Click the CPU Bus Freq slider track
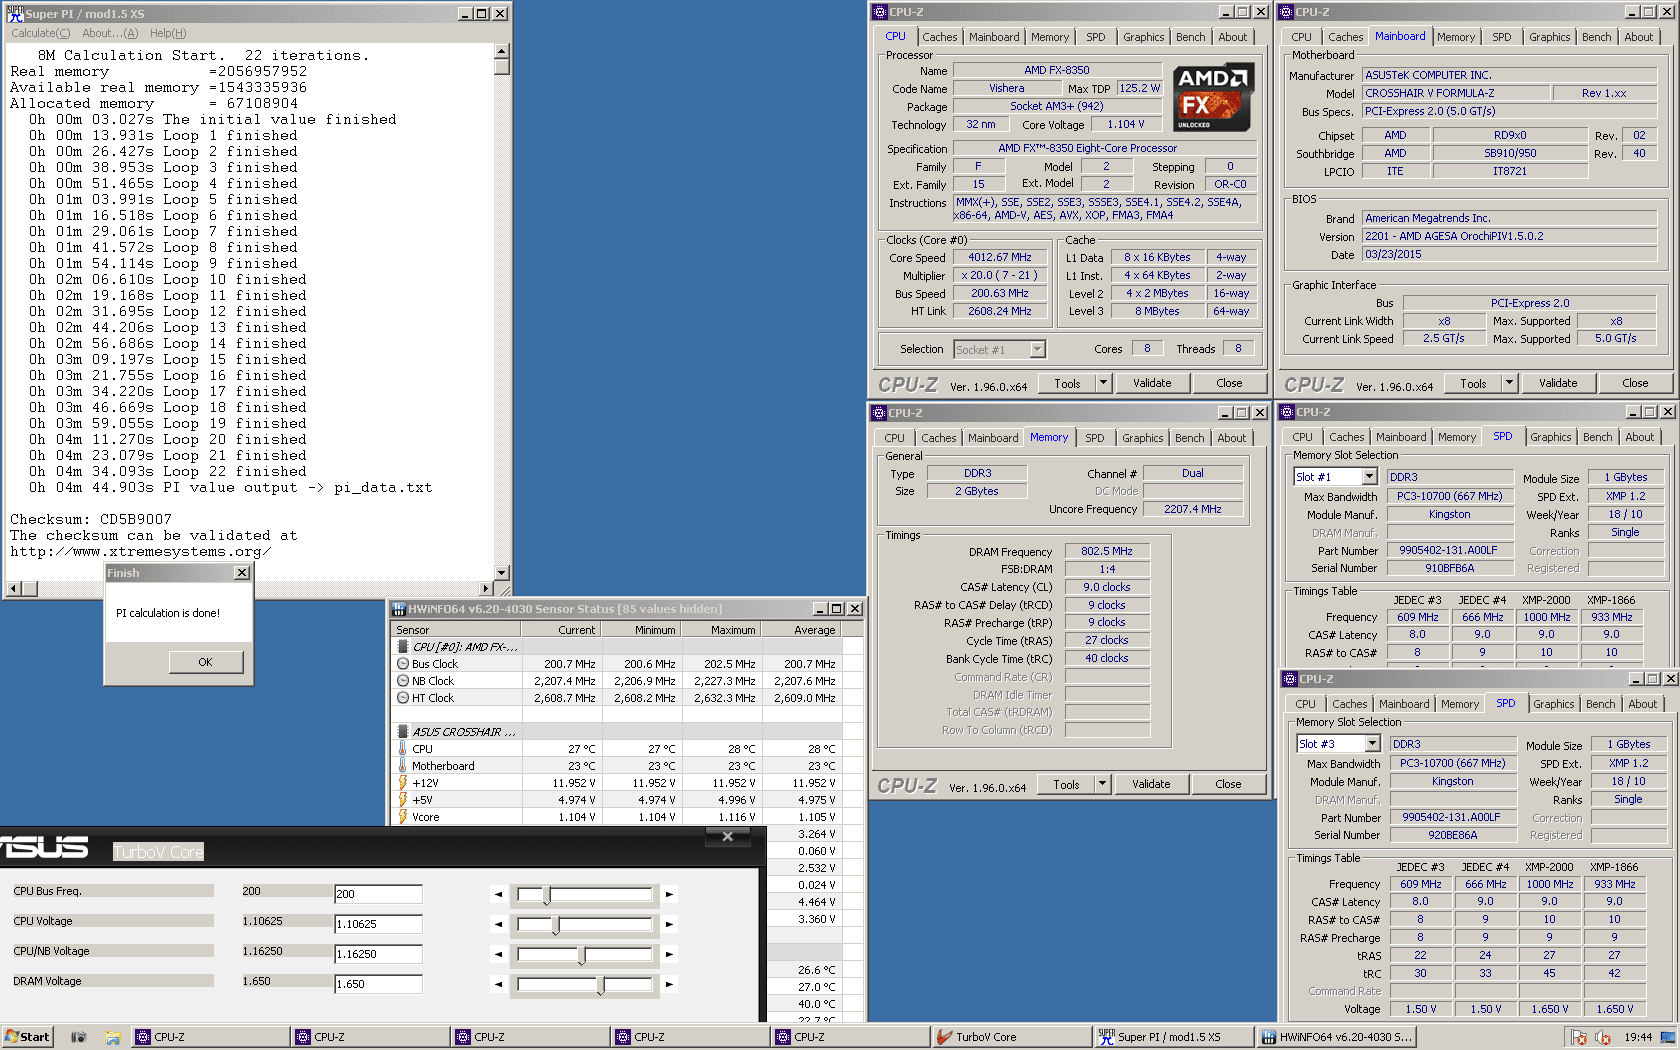This screenshot has height=1050, width=1680. [584, 894]
